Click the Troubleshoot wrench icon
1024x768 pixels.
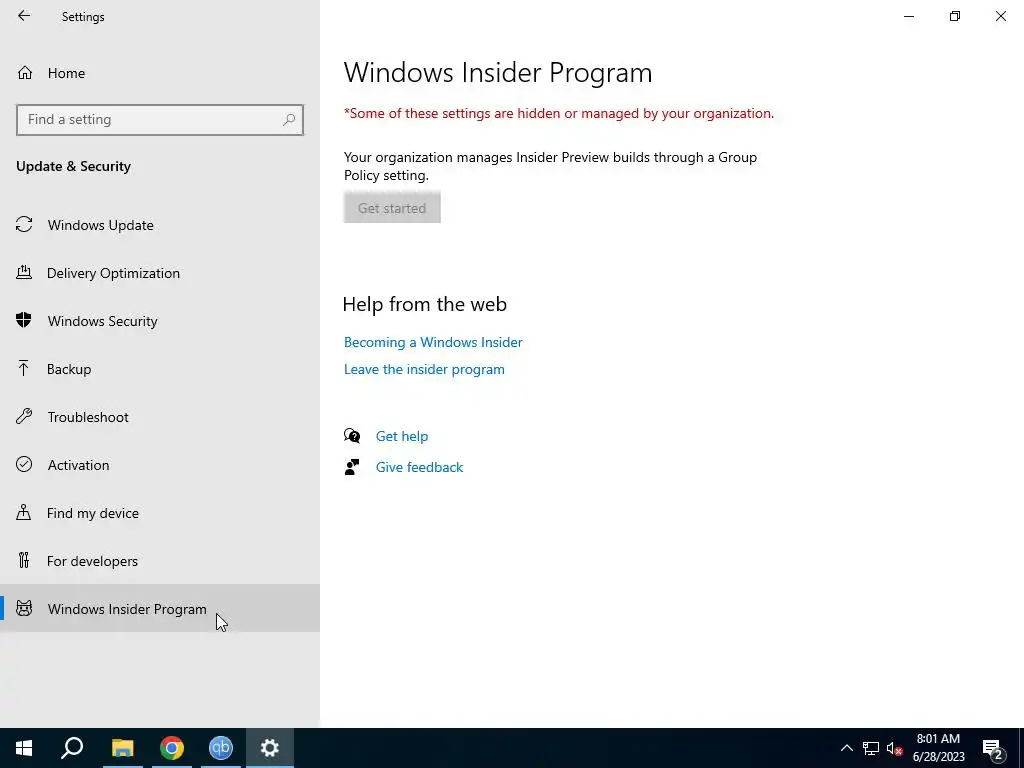[x=24, y=416]
